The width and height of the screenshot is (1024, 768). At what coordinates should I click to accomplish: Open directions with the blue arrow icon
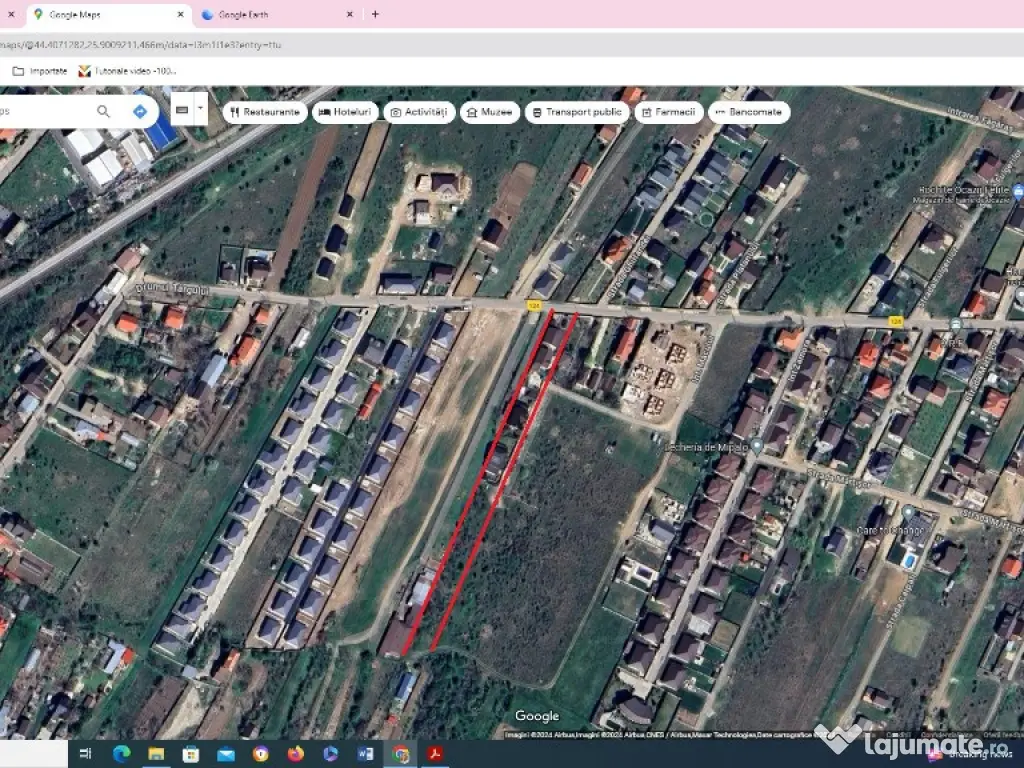[140, 111]
